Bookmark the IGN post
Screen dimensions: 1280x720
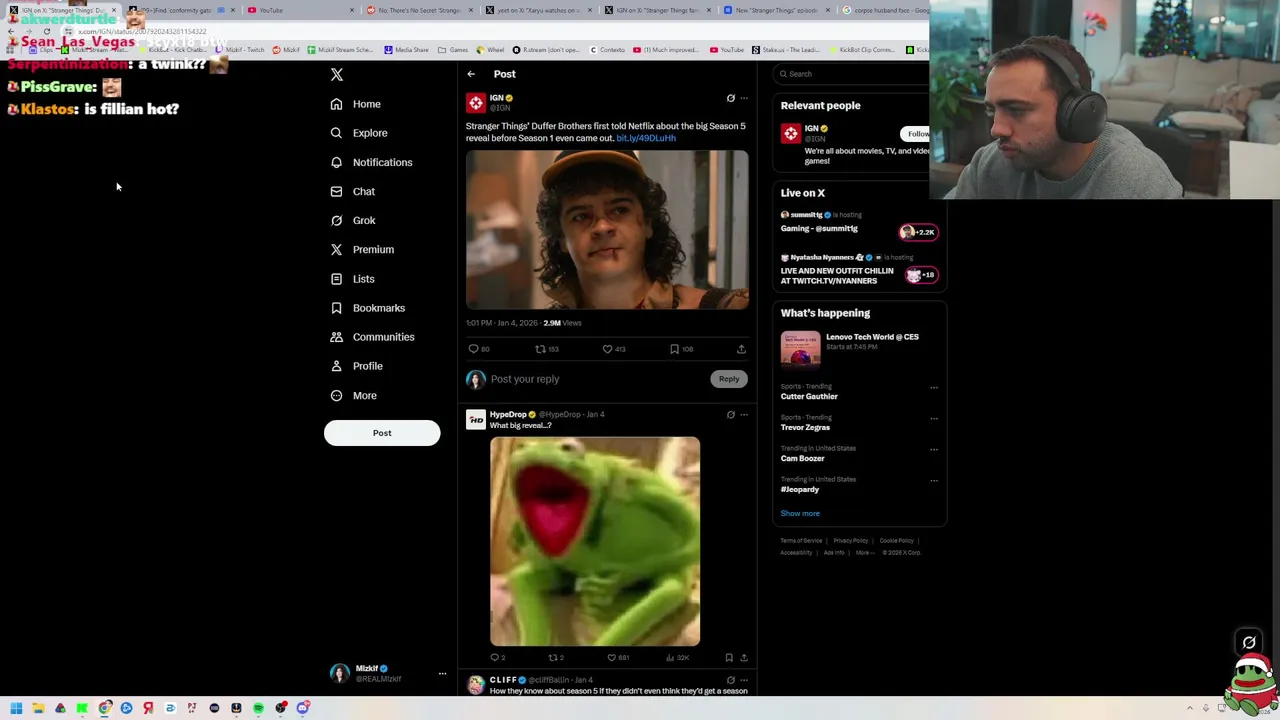(x=674, y=349)
